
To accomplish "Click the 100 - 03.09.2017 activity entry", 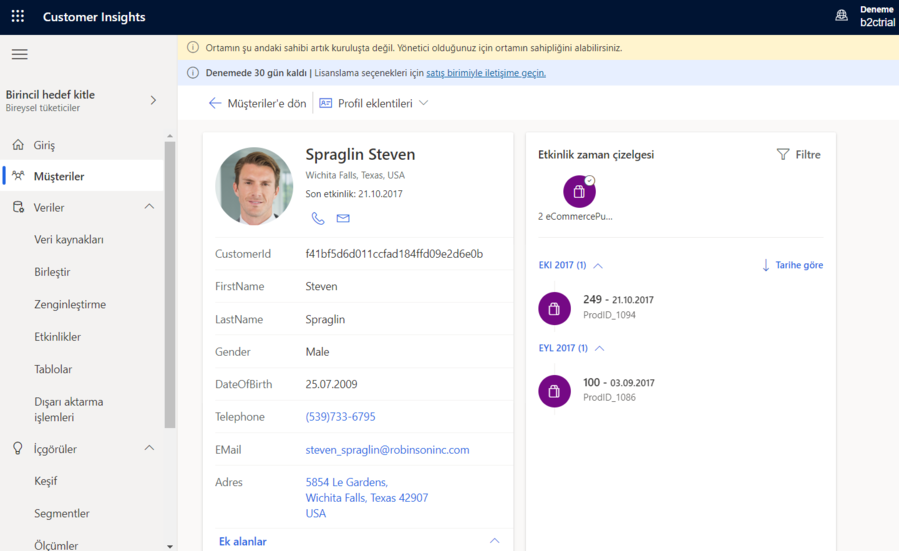I will pyautogui.click(x=619, y=389).
